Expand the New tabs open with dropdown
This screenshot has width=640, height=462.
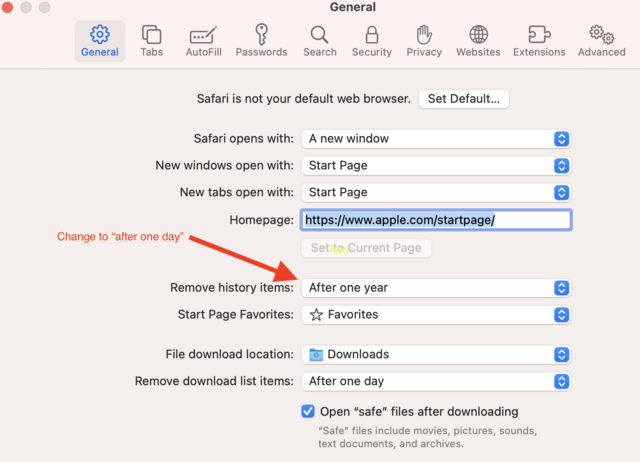(x=436, y=192)
